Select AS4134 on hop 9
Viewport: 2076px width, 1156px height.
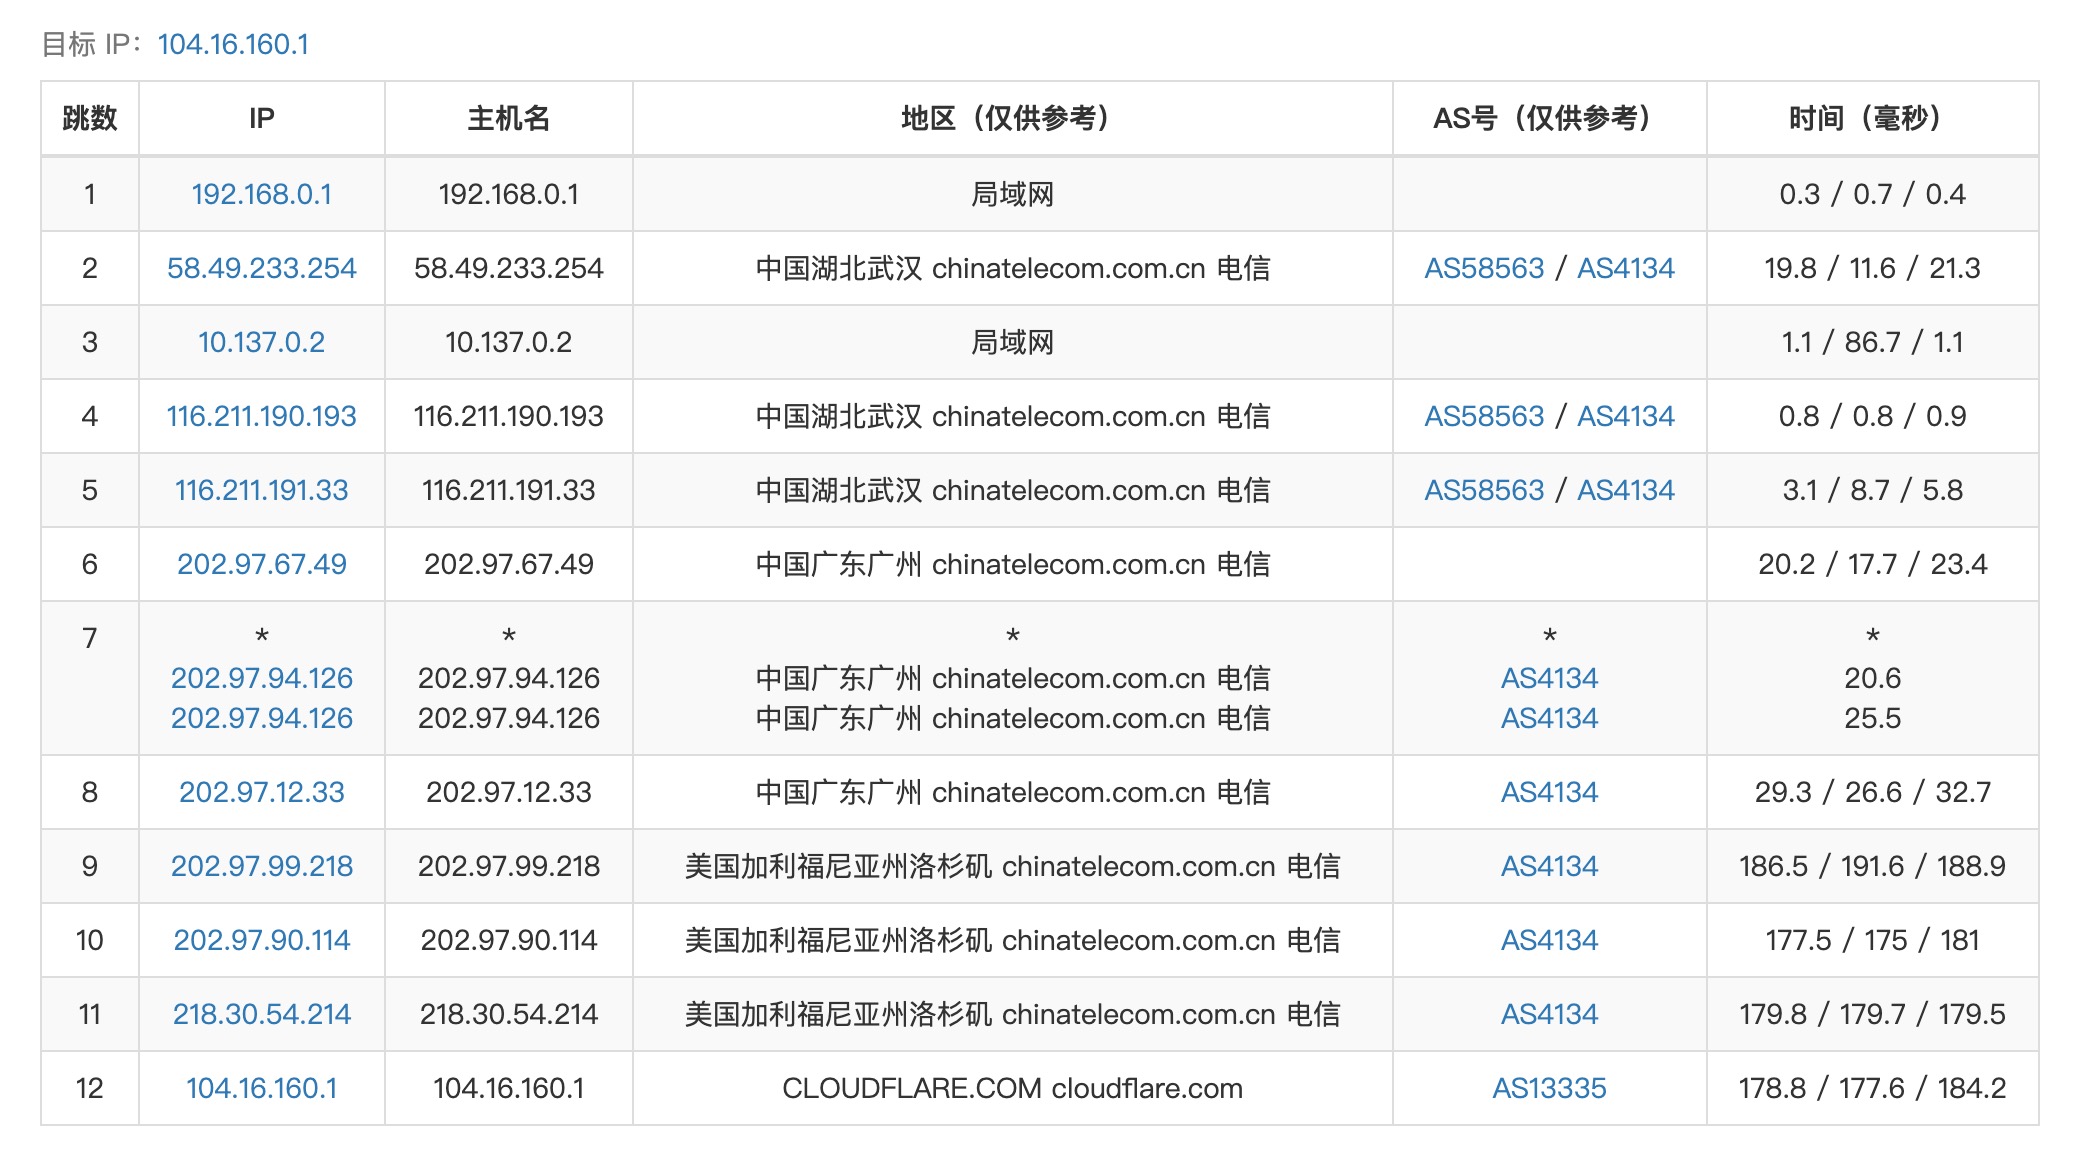pyautogui.click(x=1550, y=866)
